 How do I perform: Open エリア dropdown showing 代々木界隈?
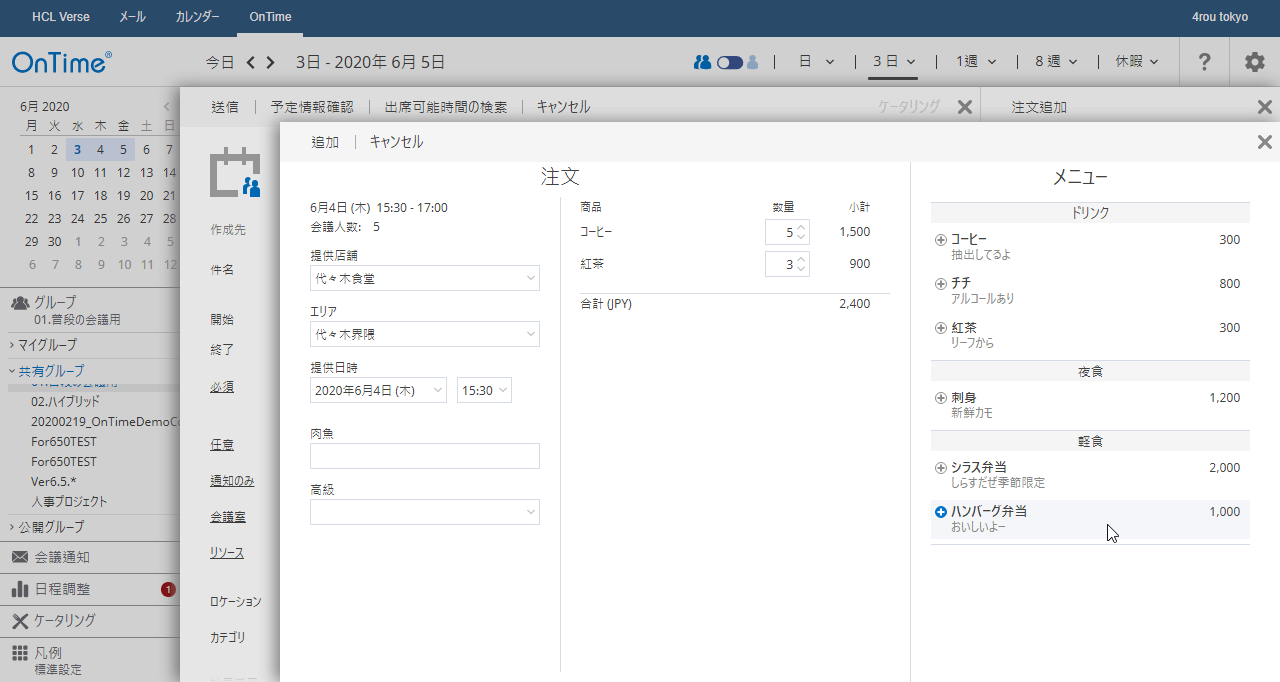pyautogui.click(x=424, y=334)
